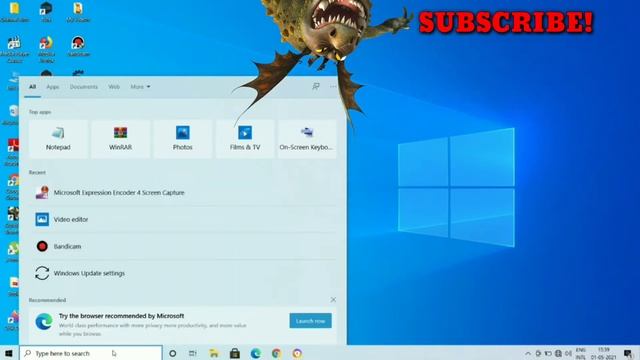Open the taskbar icon right of Chrome
Viewport: 640px width, 360px height.
click(x=297, y=353)
